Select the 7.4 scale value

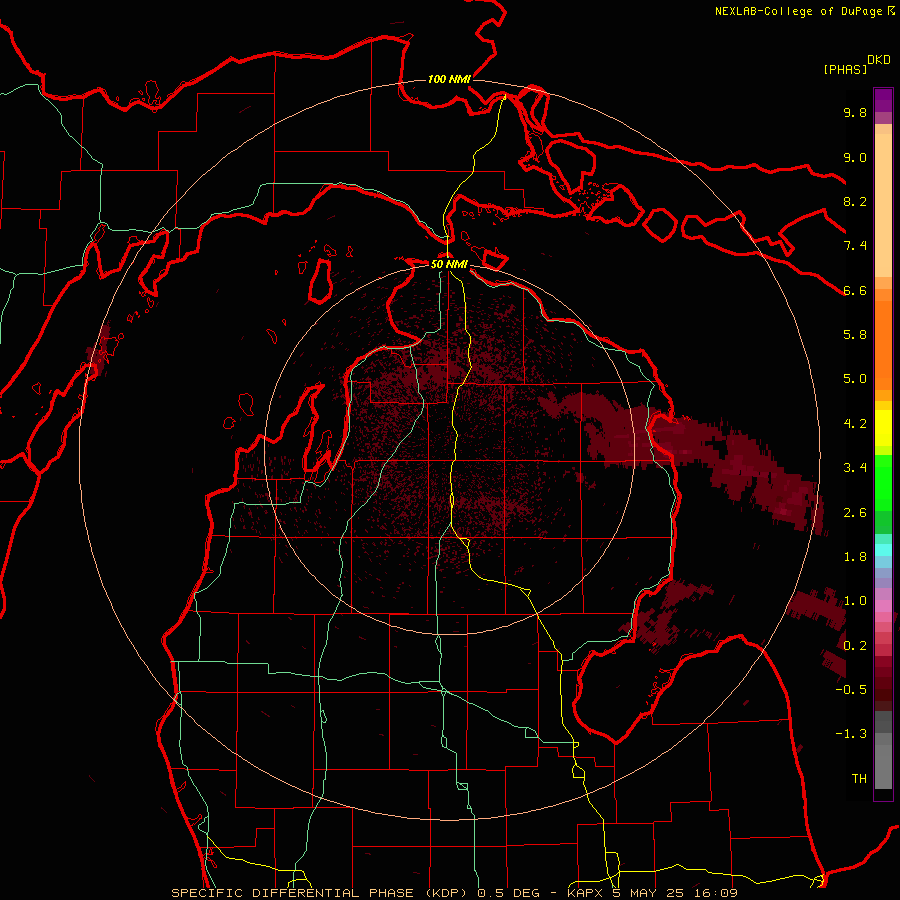pyautogui.click(x=855, y=246)
